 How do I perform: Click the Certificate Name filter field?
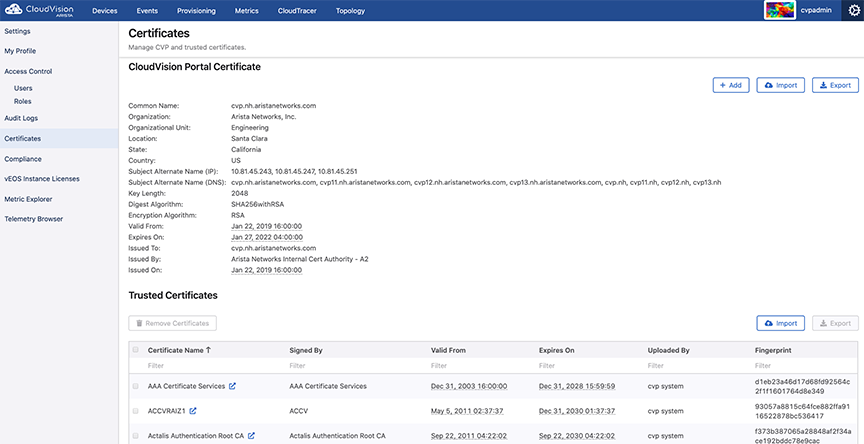point(215,366)
